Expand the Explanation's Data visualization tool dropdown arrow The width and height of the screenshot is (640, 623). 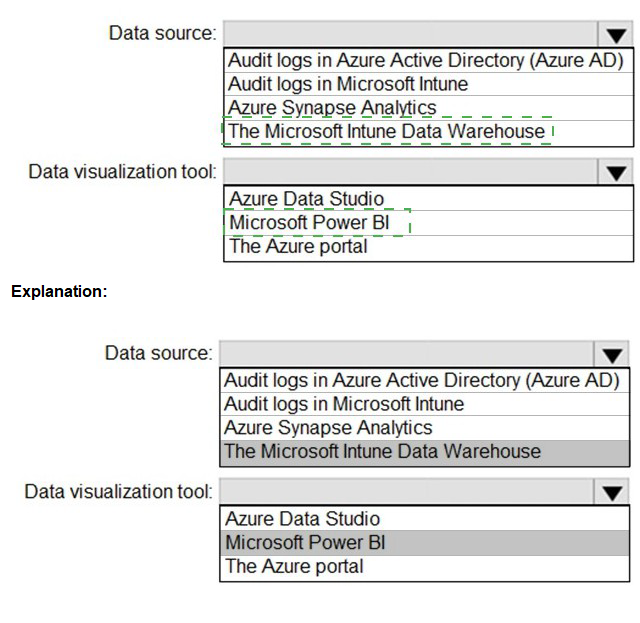(611, 492)
